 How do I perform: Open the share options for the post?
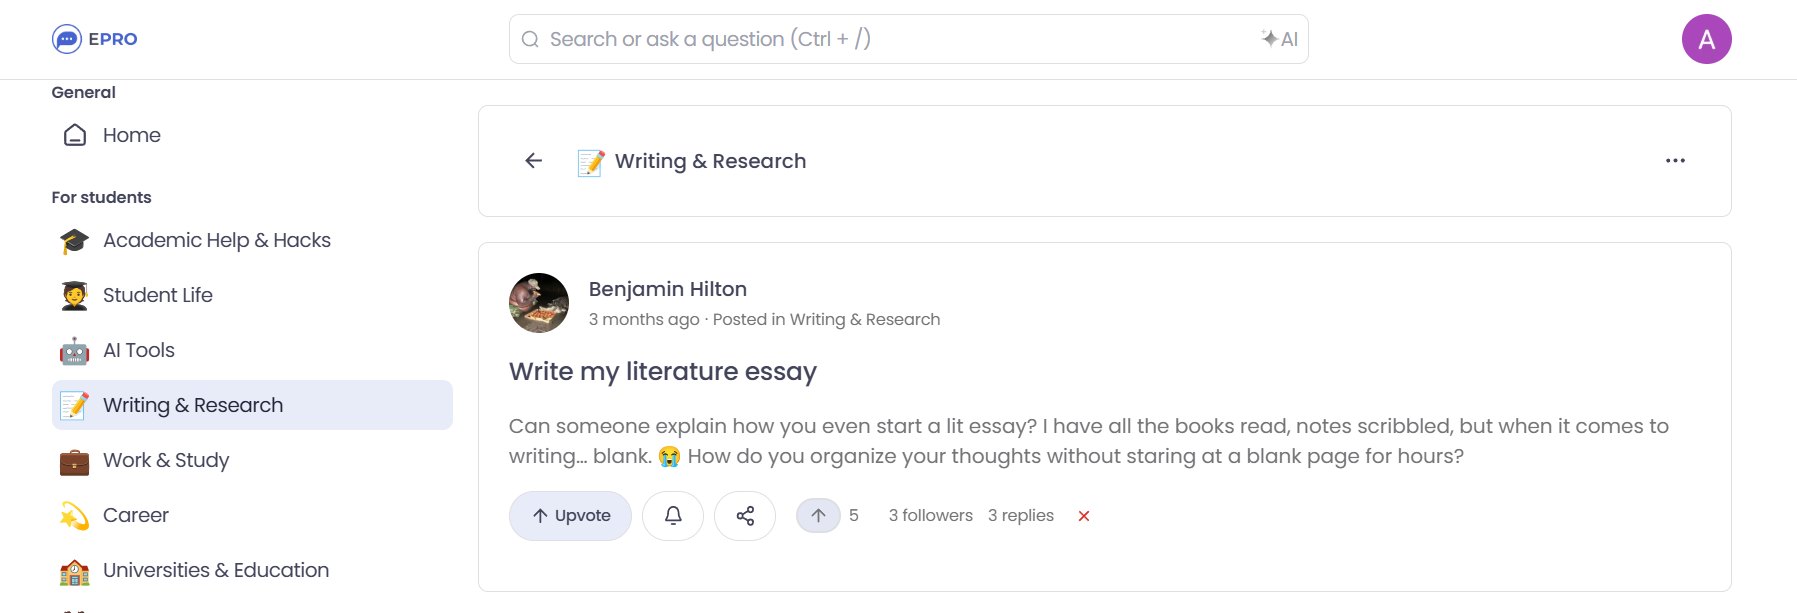click(x=744, y=516)
